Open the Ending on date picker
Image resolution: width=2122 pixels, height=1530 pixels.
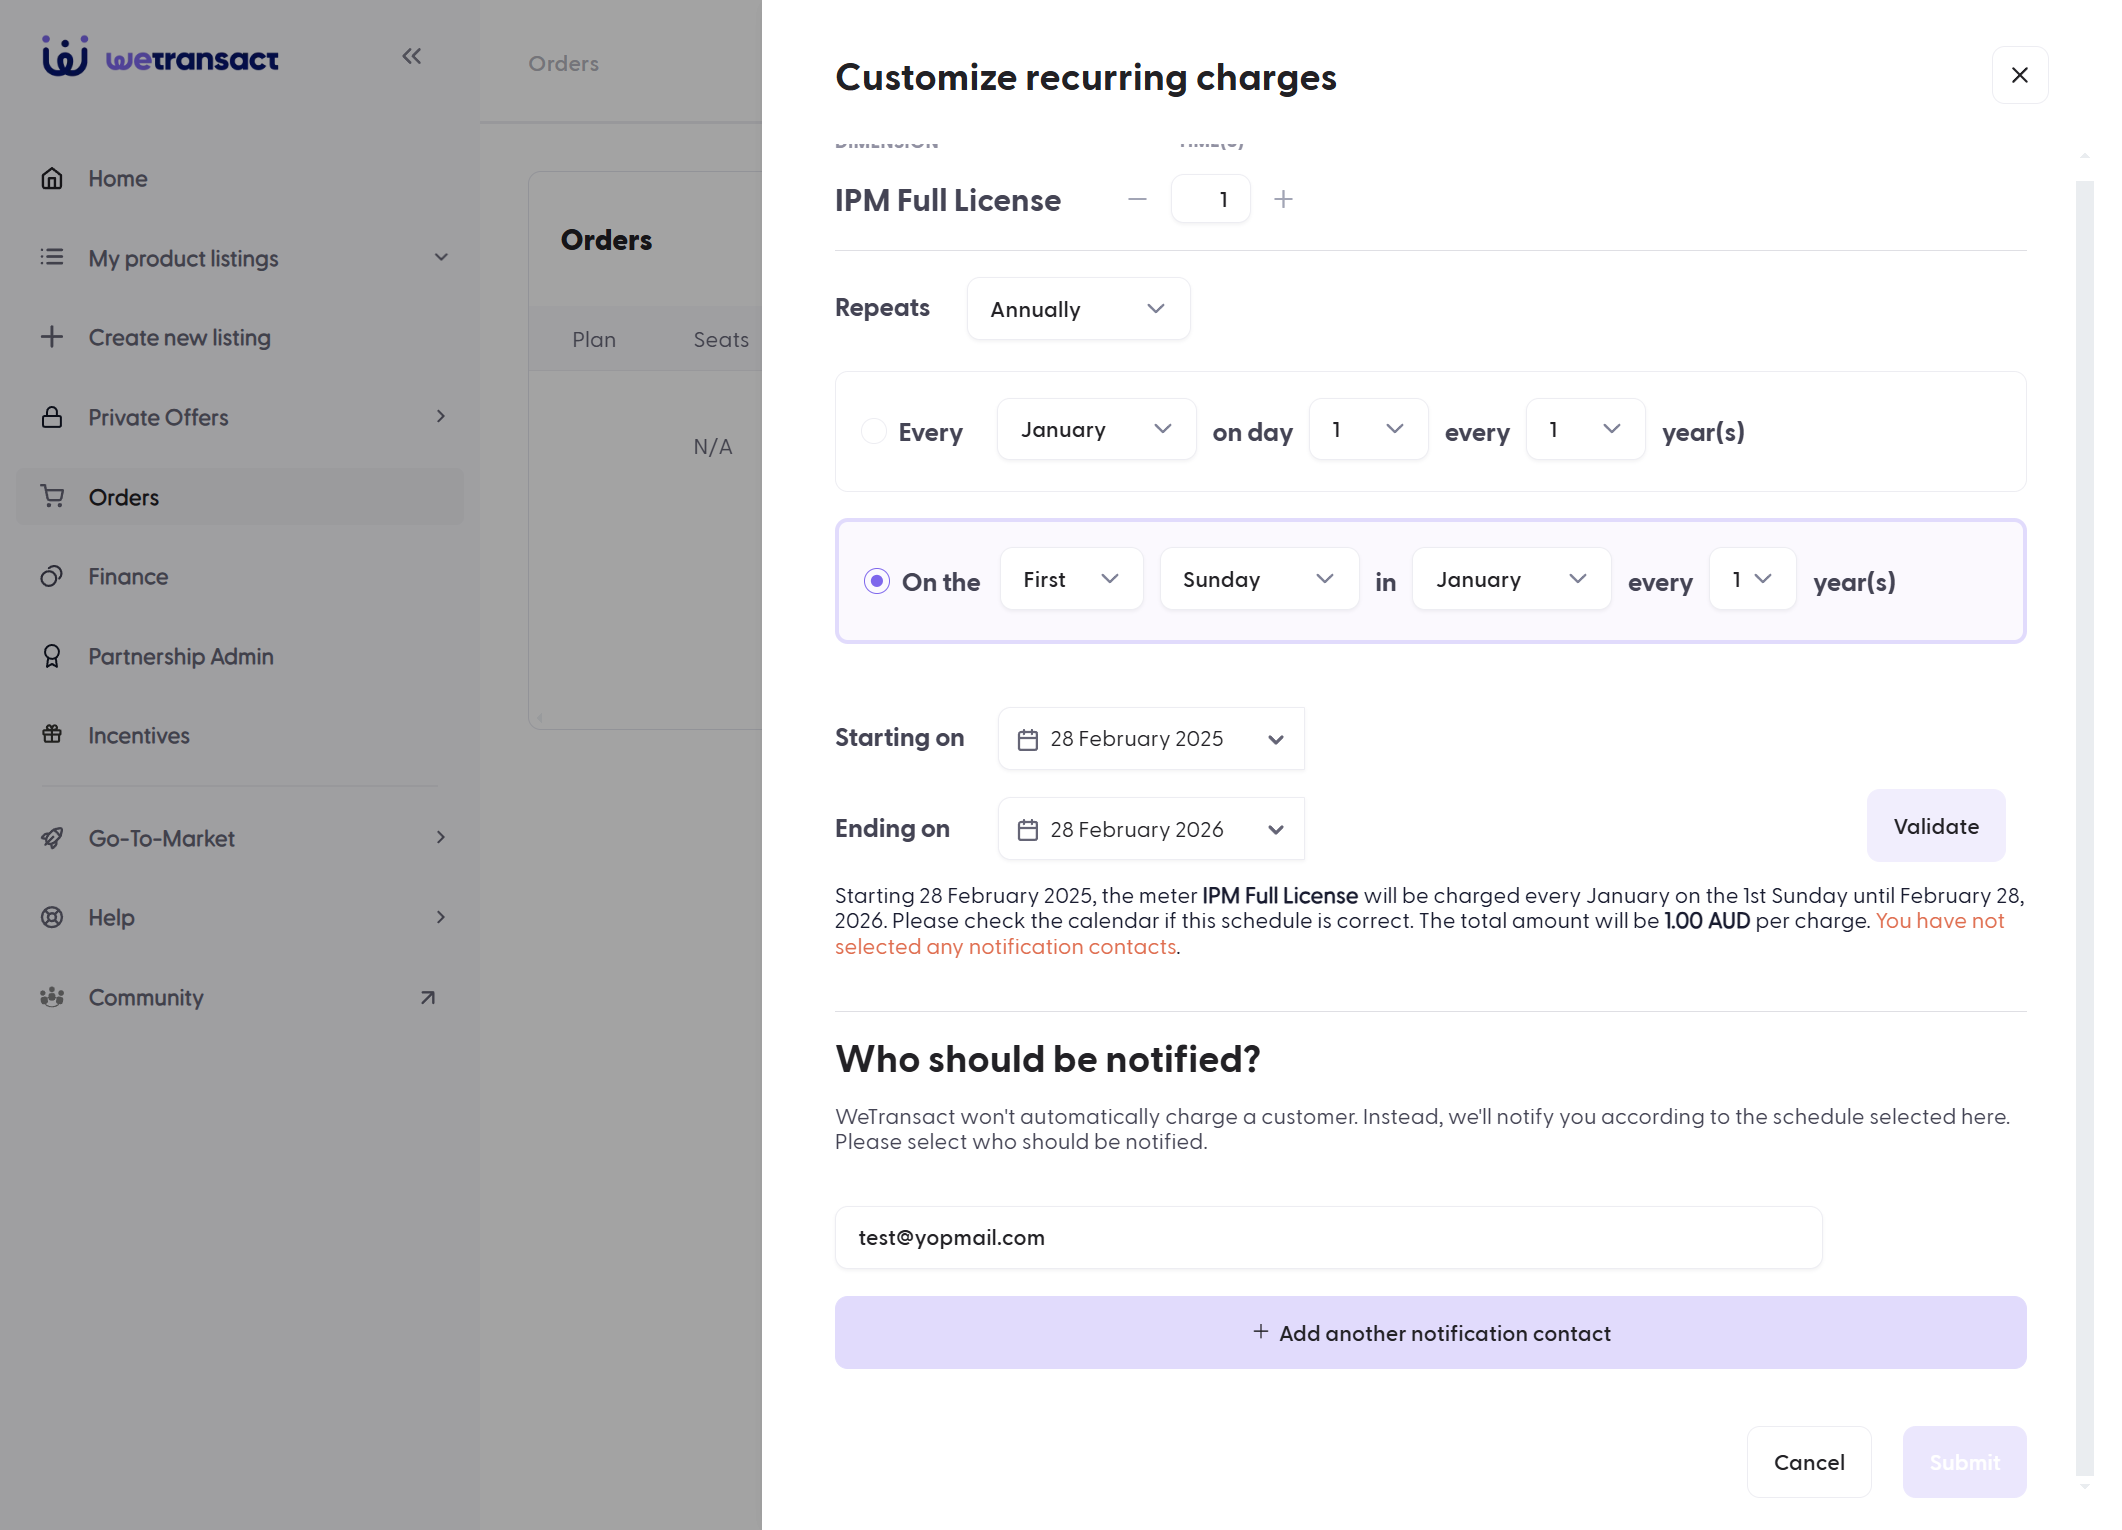(x=1151, y=829)
